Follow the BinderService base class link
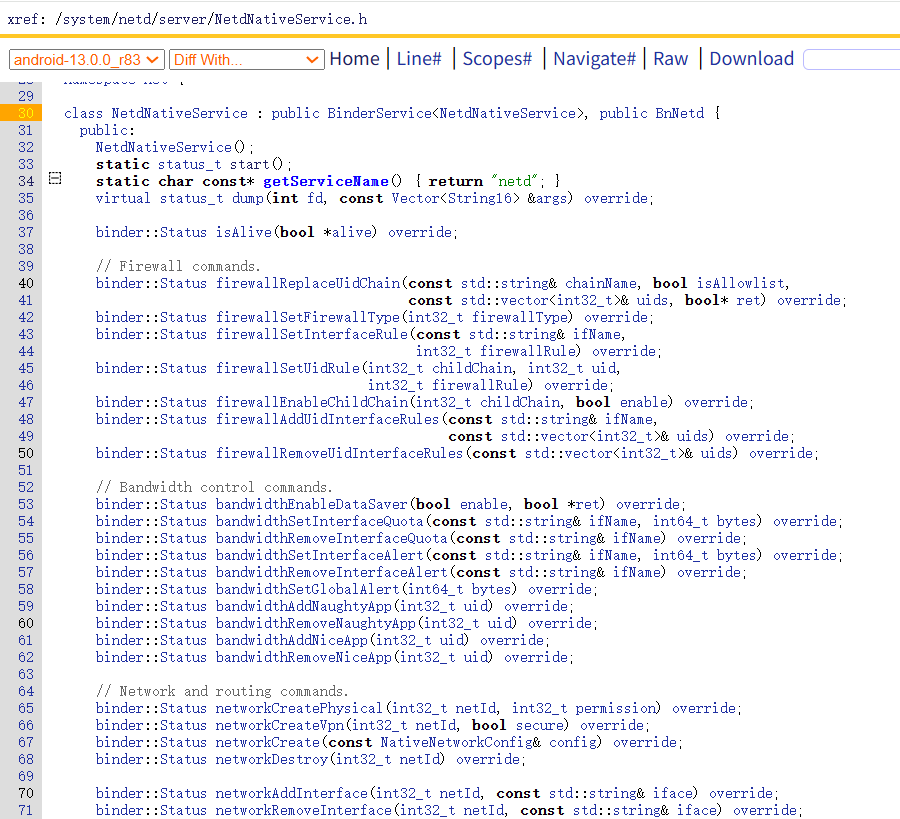This screenshot has height=819, width=900. coord(379,113)
